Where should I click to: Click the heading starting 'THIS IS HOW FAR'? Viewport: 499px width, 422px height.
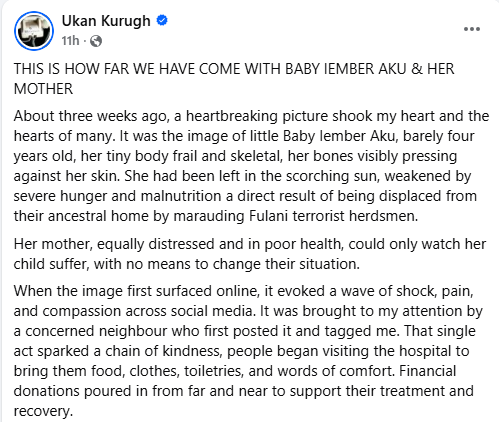234,79
